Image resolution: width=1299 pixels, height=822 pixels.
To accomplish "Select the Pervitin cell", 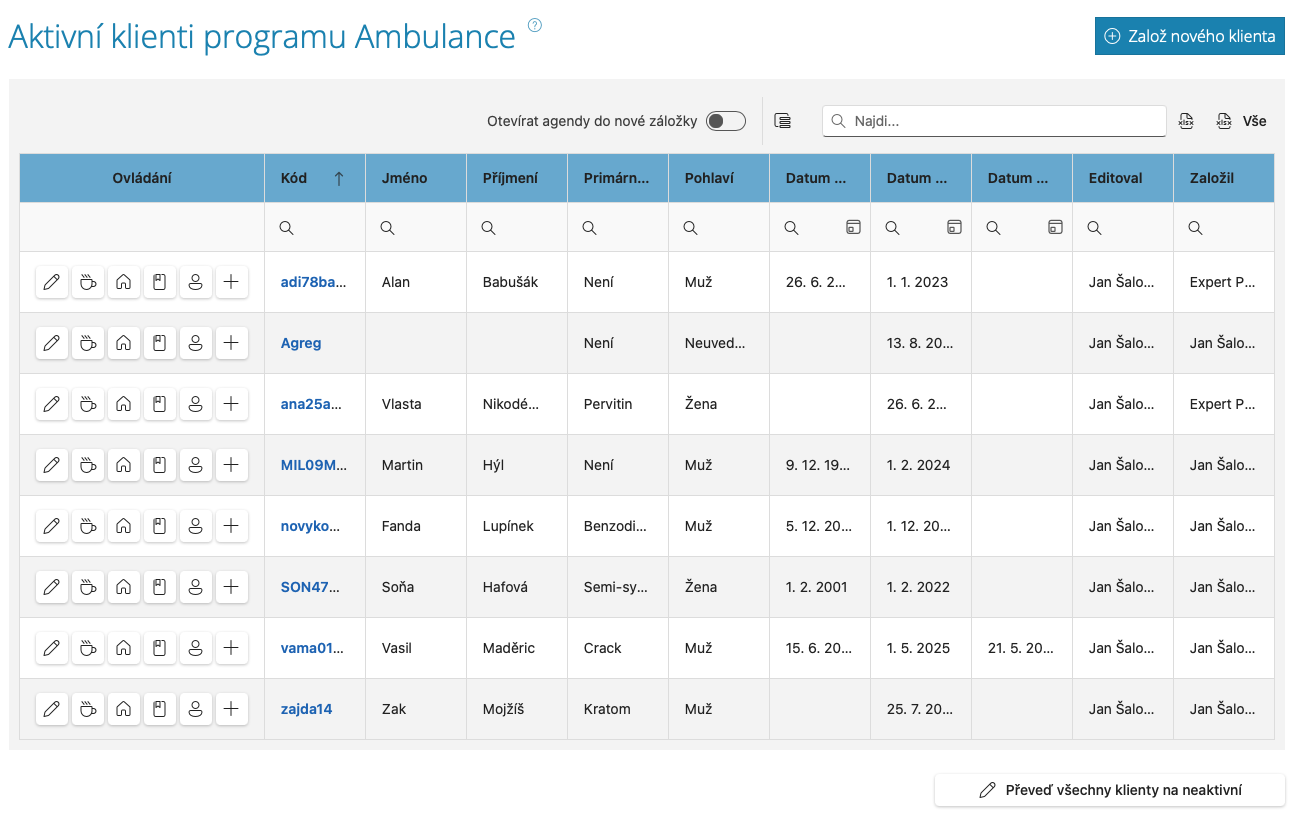I will point(618,404).
